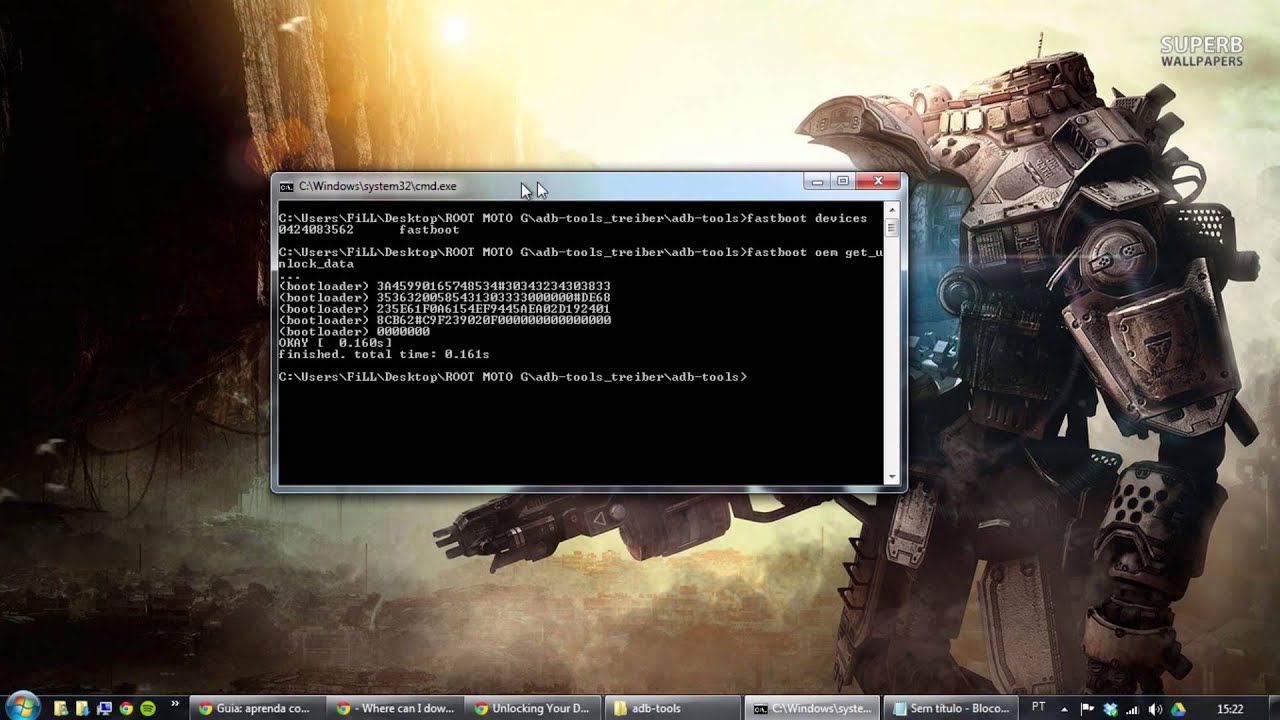Click the cmd vertical scrollbar thumb
1280x720 pixels.
point(892,228)
